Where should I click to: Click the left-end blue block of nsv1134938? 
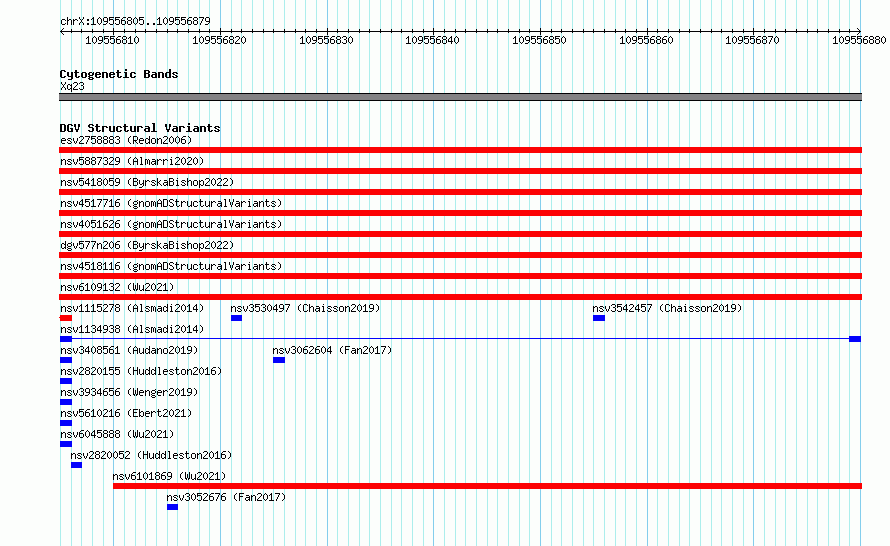pyautogui.click(x=66, y=339)
